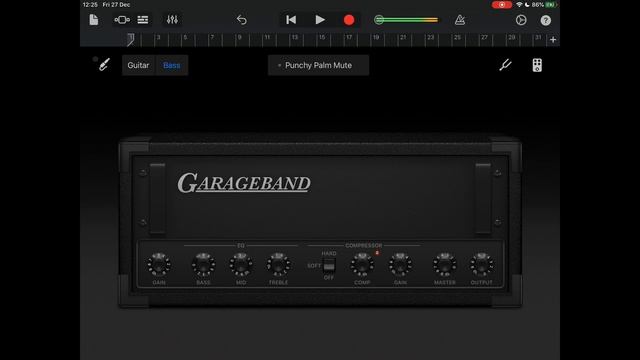Go to beginning of song
Viewport: 640px width, 360px height.
point(291,20)
